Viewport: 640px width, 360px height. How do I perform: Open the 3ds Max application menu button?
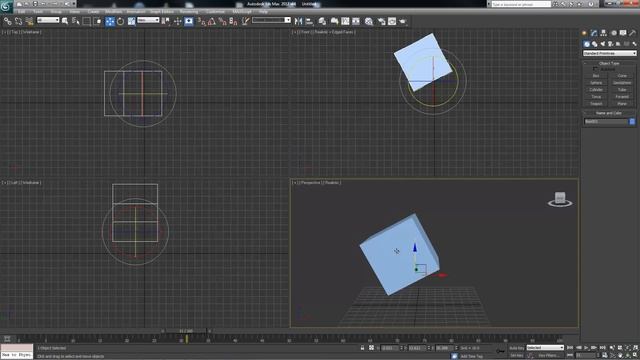(7, 6)
